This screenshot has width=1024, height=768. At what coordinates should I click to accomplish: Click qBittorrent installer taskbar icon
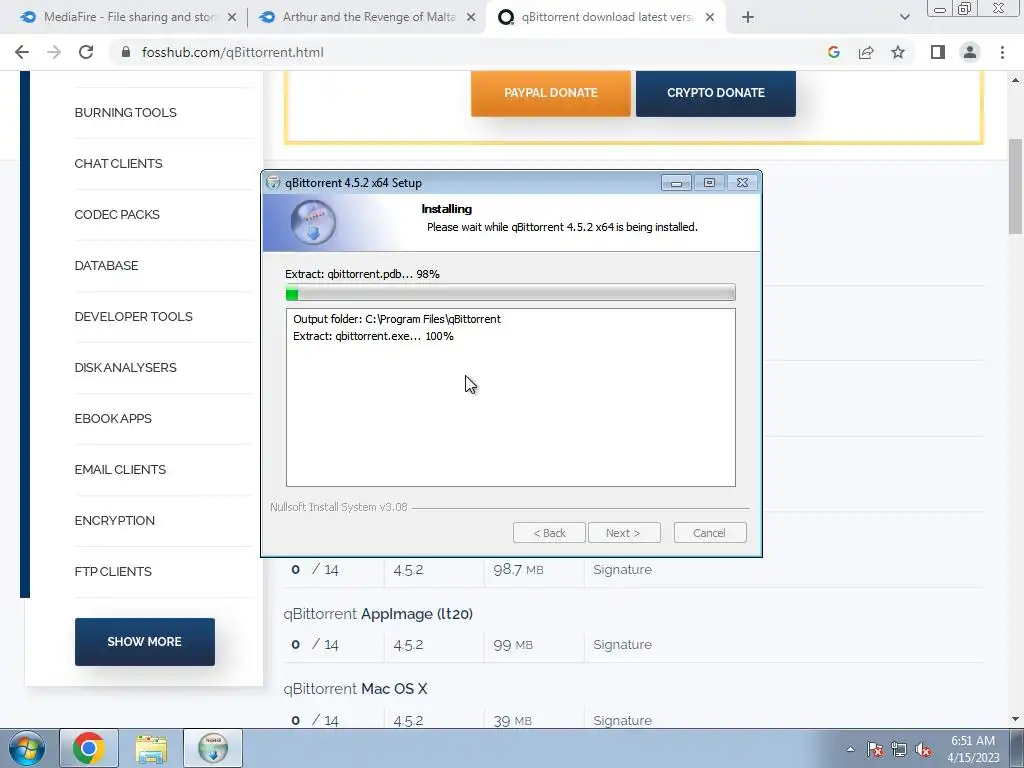coord(213,748)
